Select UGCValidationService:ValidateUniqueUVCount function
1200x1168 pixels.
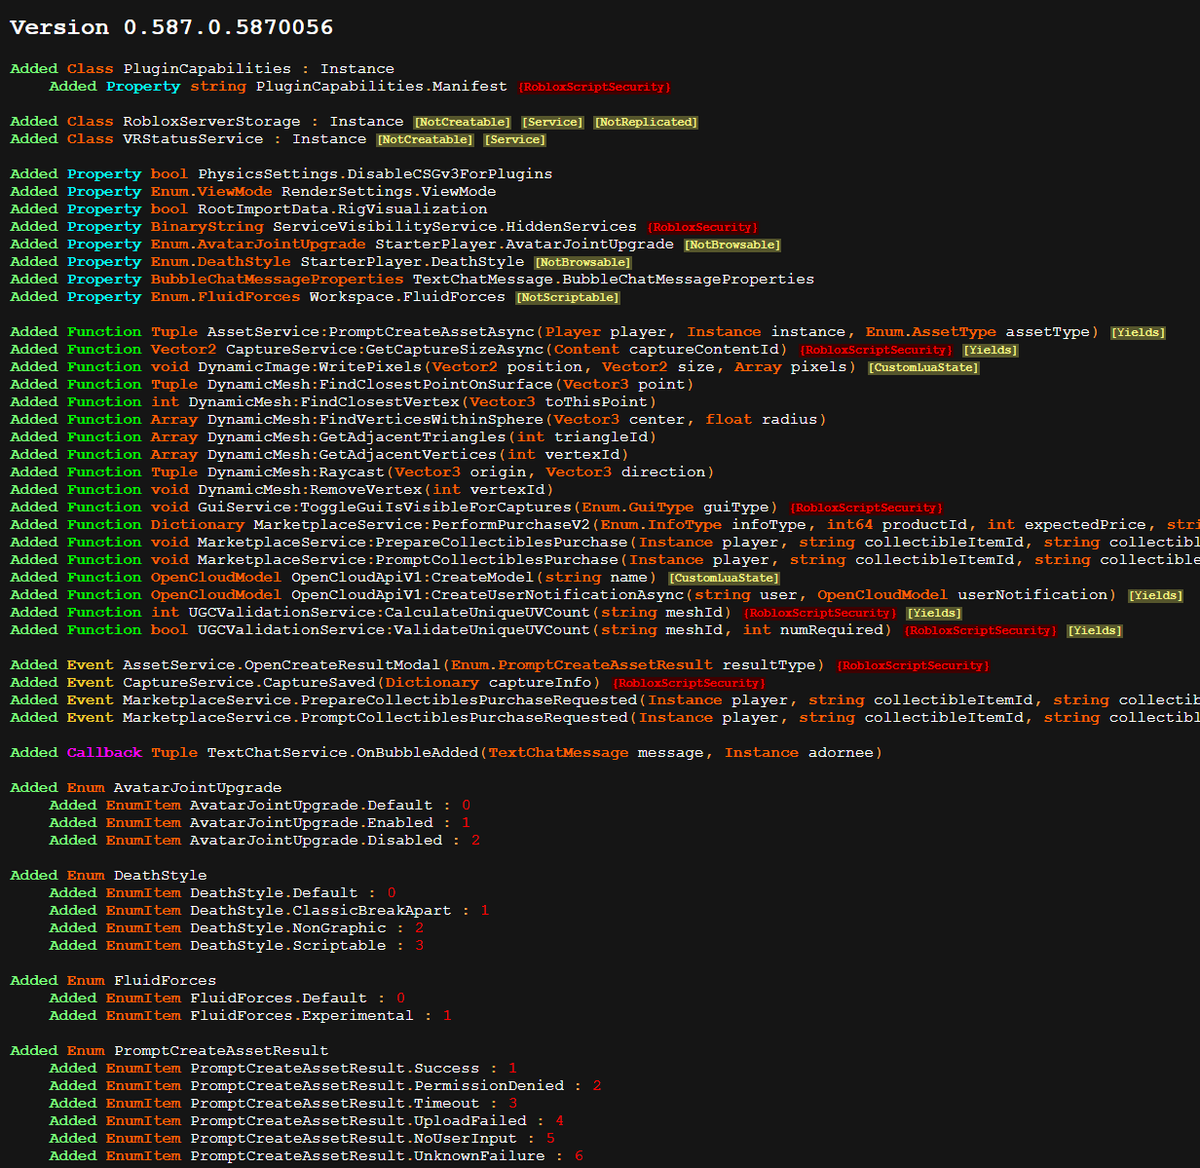[x=394, y=629]
